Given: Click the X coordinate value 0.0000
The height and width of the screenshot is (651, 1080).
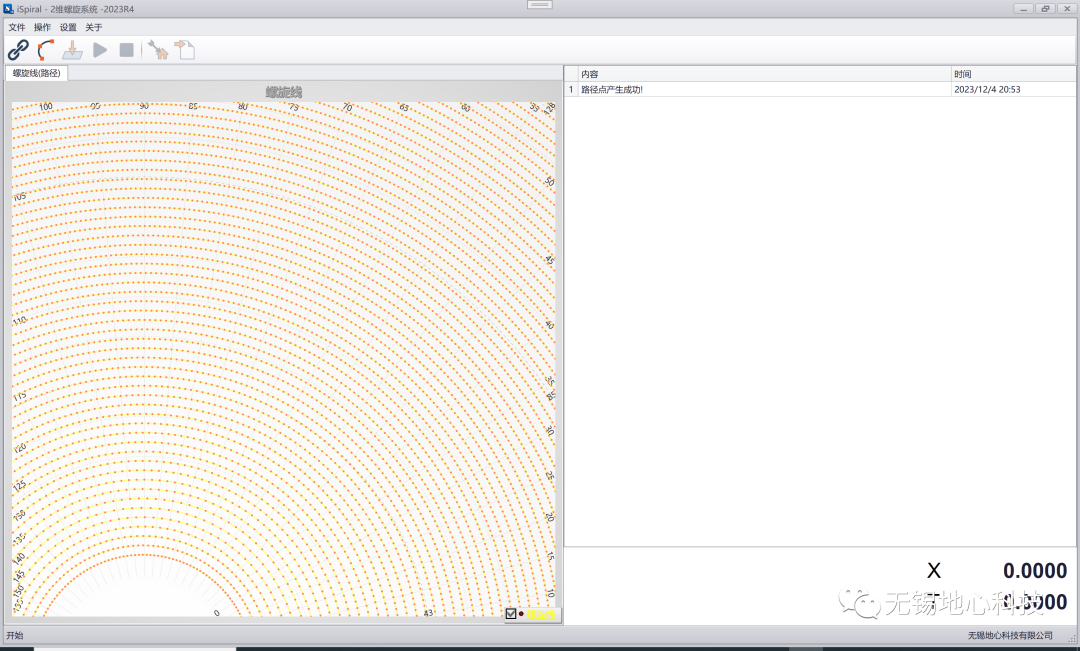Looking at the screenshot, I should click(1034, 571).
